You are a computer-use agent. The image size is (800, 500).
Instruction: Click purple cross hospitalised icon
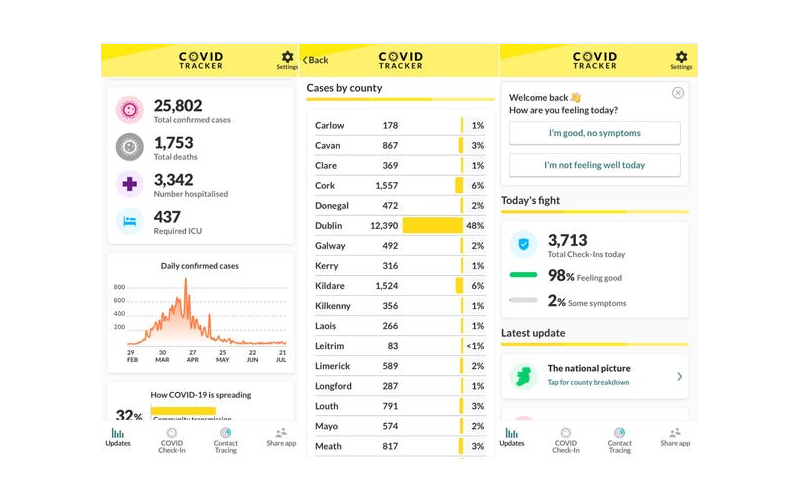pos(130,184)
